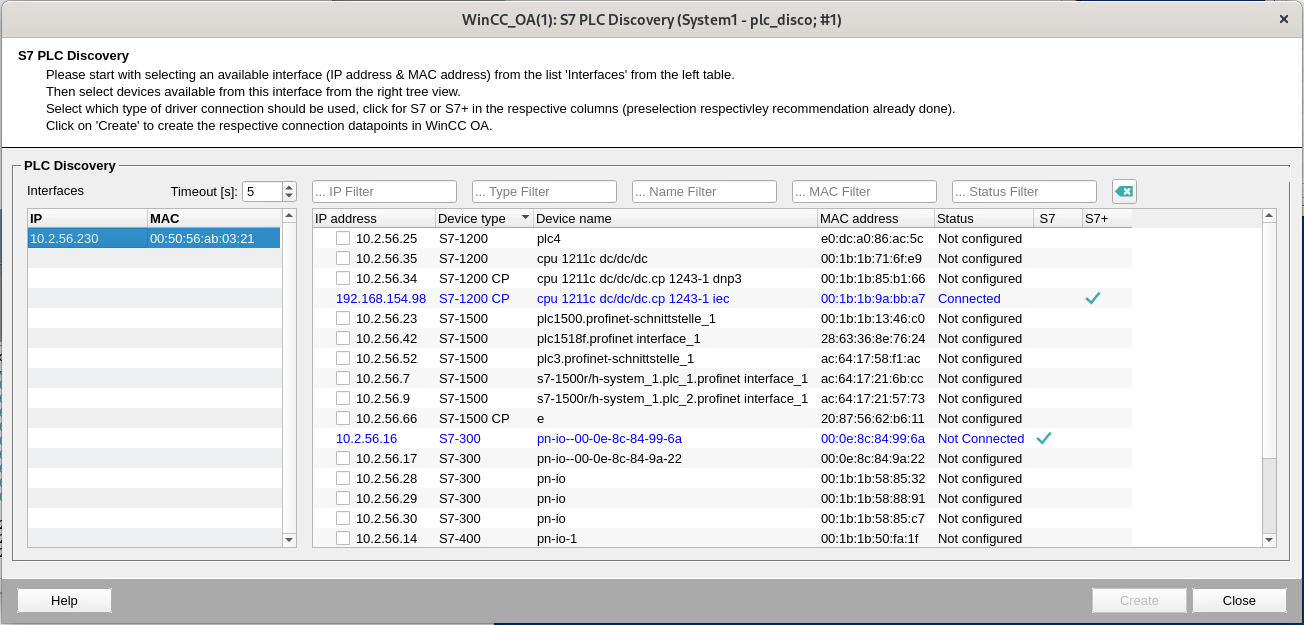Enable the checkbox for 10.2.56.14 S7-400
The height and width of the screenshot is (625, 1304).
343,538
